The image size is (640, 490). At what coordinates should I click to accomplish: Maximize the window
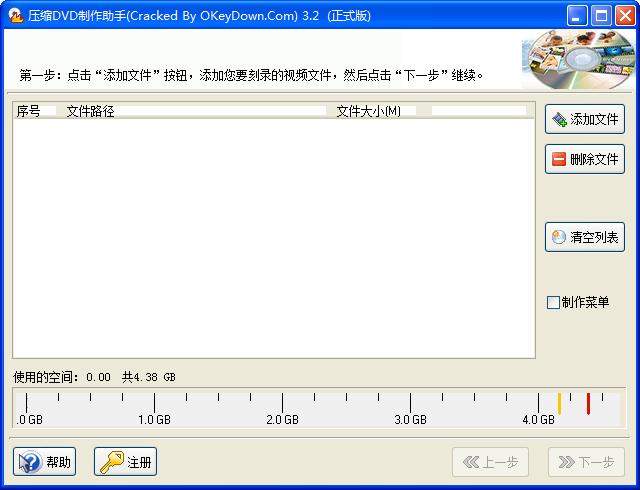(601, 16)
